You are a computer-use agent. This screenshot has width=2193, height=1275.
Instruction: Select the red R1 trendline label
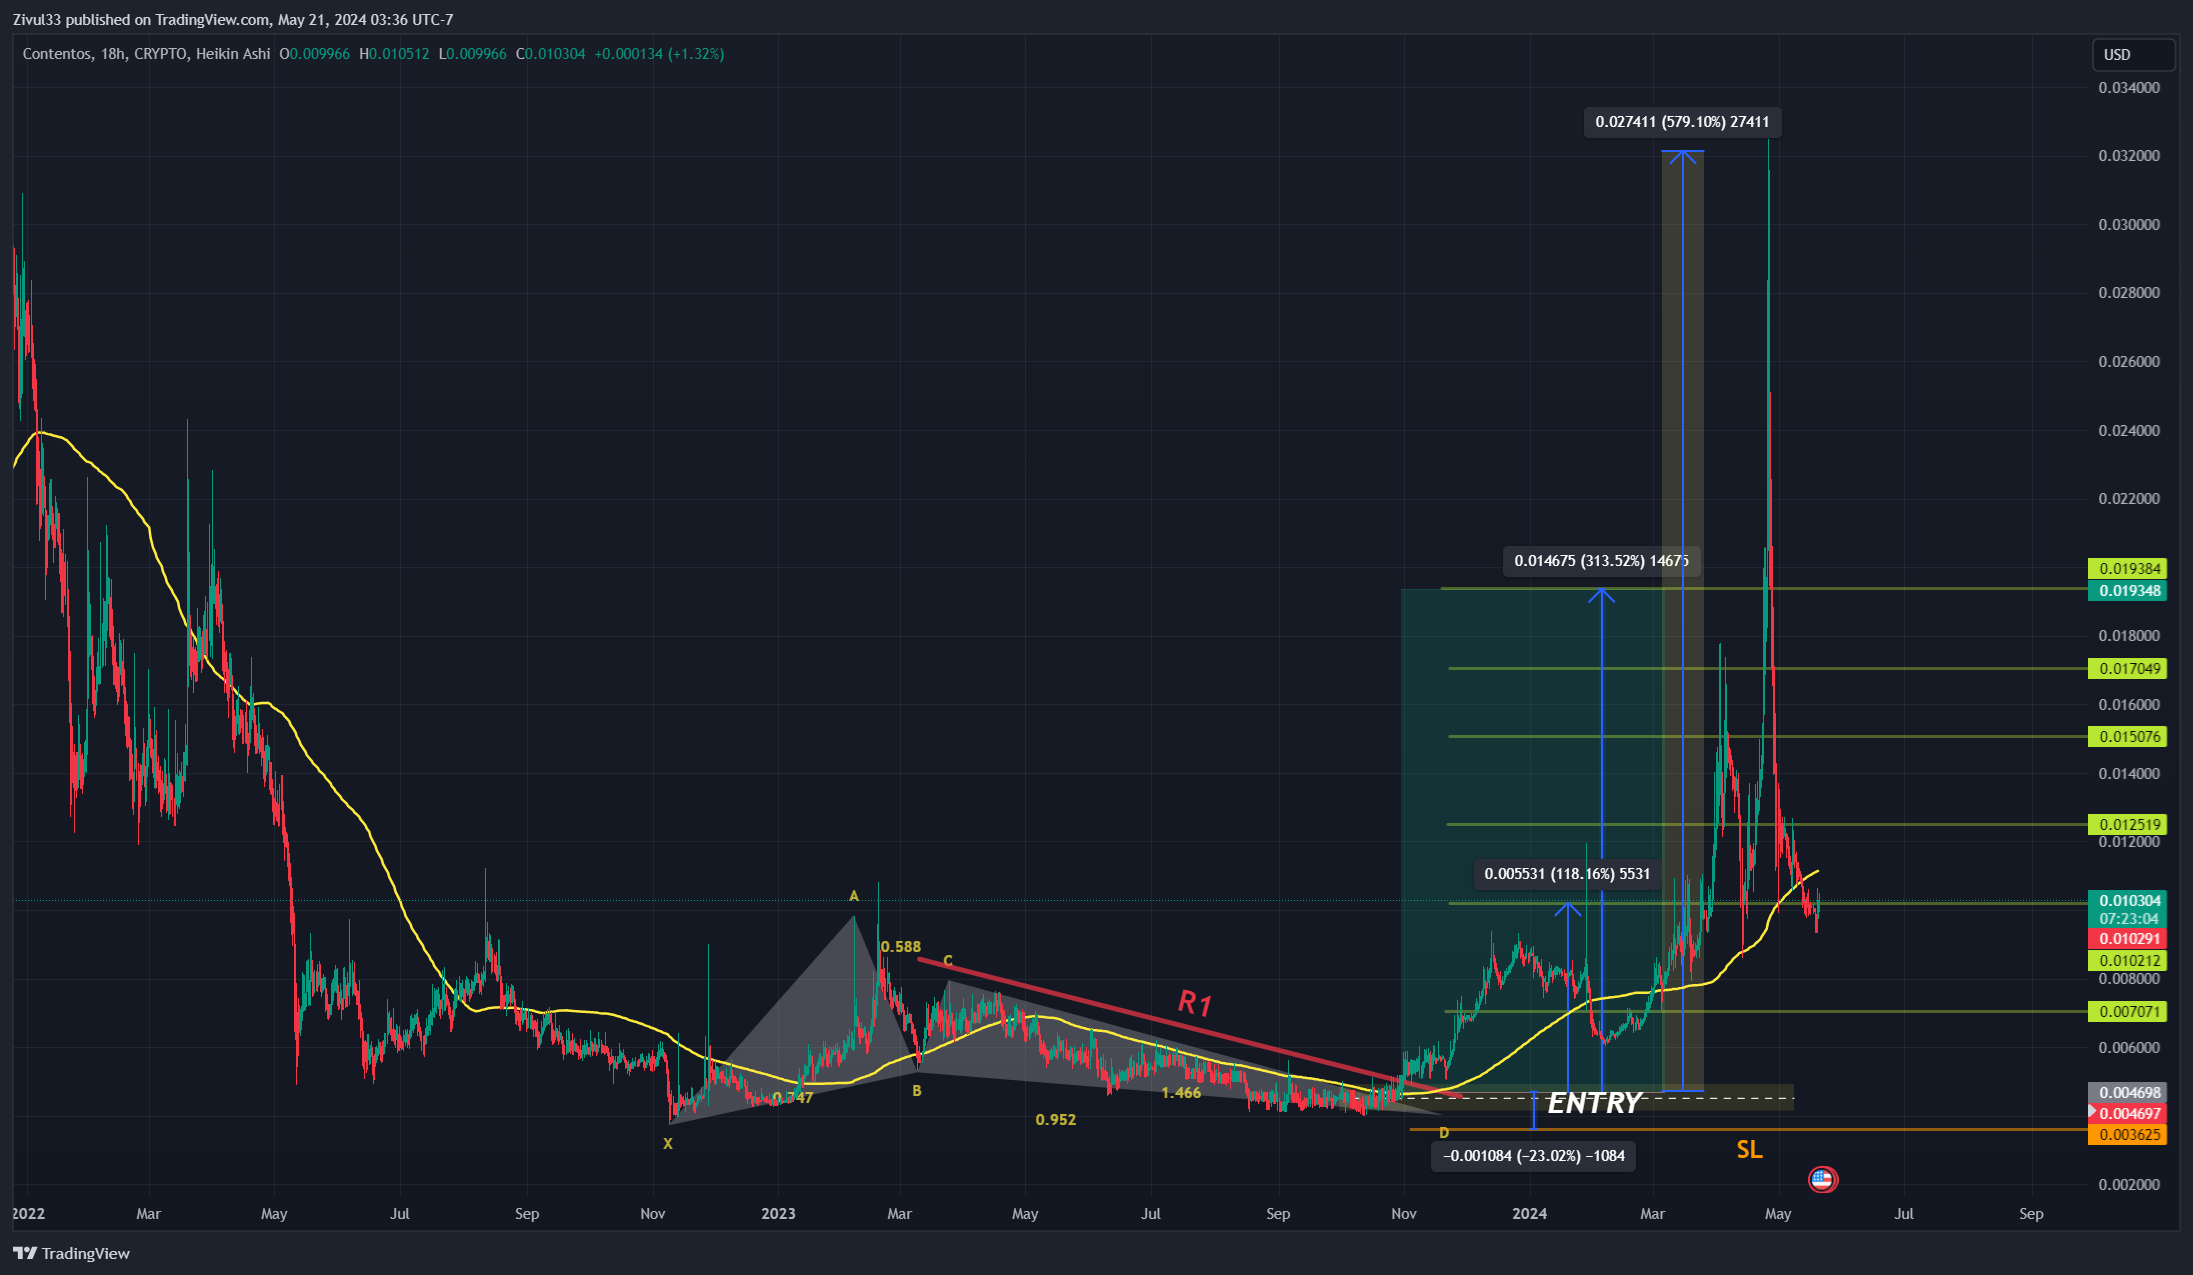pyautogui.click(x=1195, y=1002)
